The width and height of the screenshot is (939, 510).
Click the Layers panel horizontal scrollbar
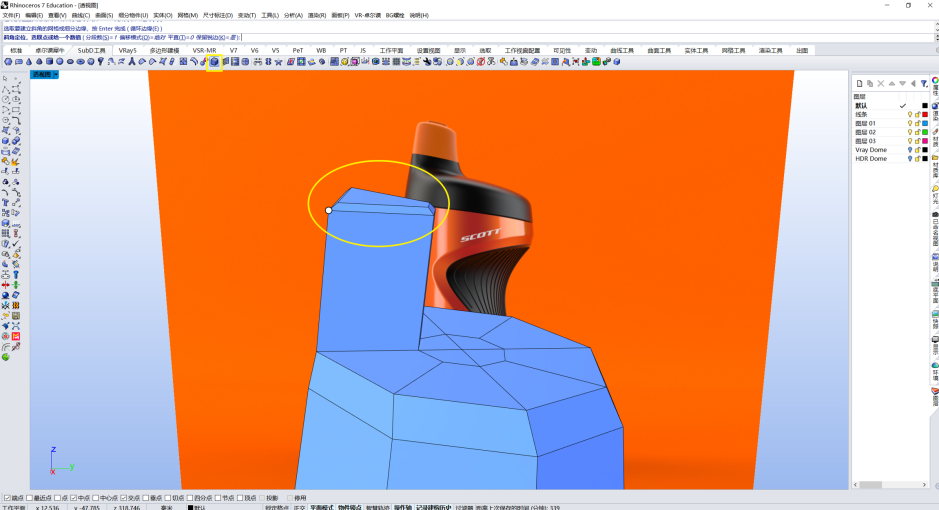pyautogui.click(x=892, y=485)
